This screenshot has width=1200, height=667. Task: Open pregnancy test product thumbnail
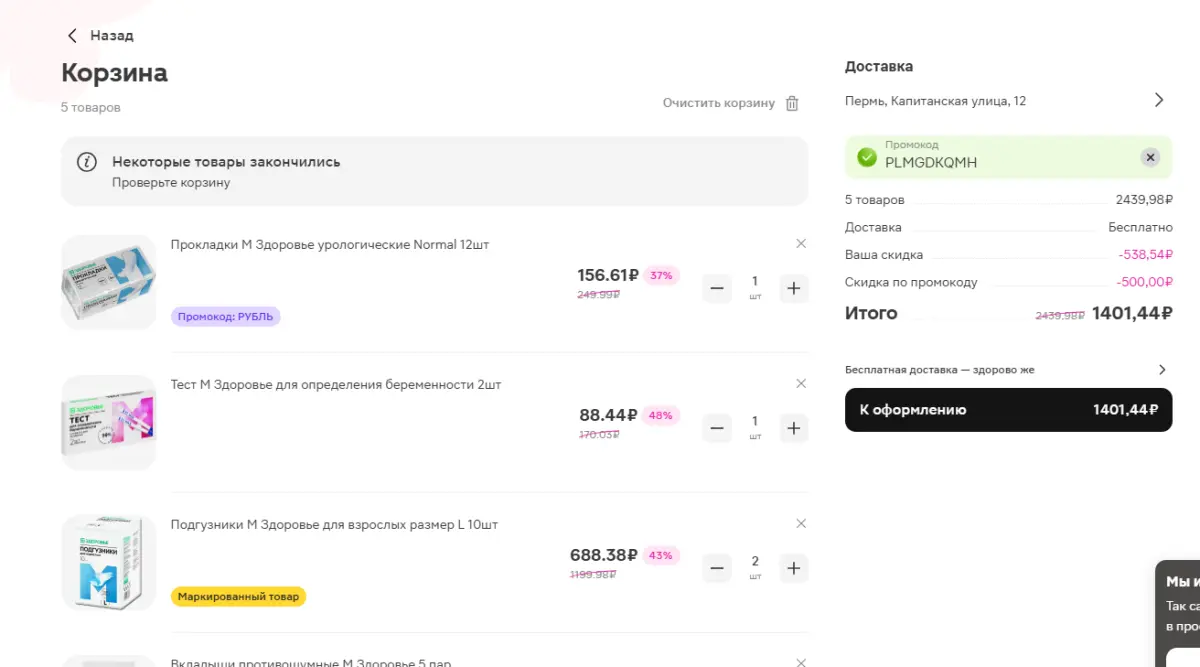click(x=109, y=422)
